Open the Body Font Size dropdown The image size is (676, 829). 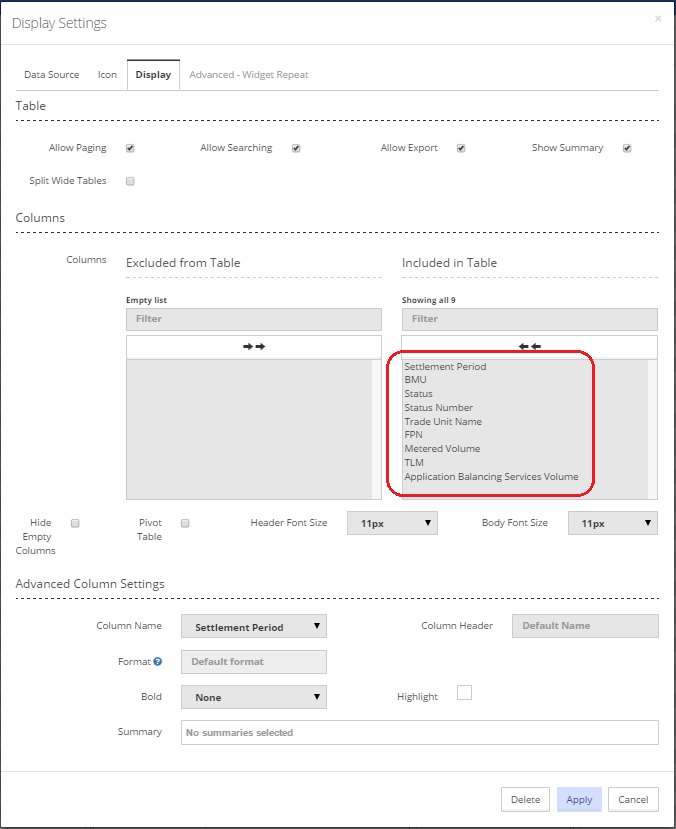click(x=613, y=523)
